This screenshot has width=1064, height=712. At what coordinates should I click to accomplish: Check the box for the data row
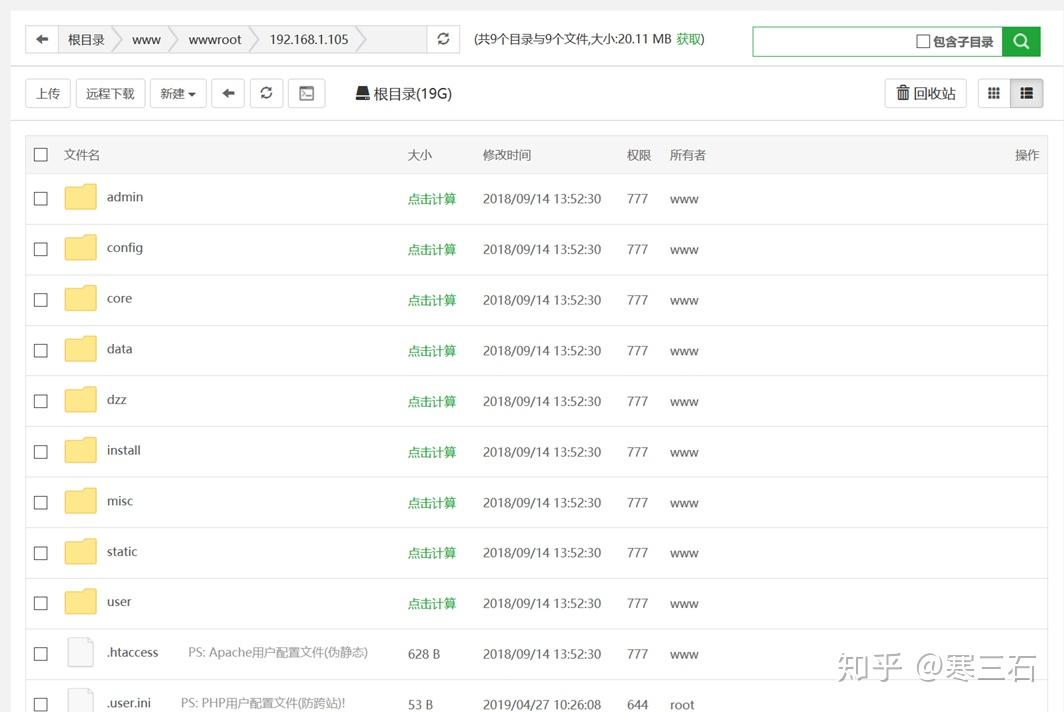point(41,350)
